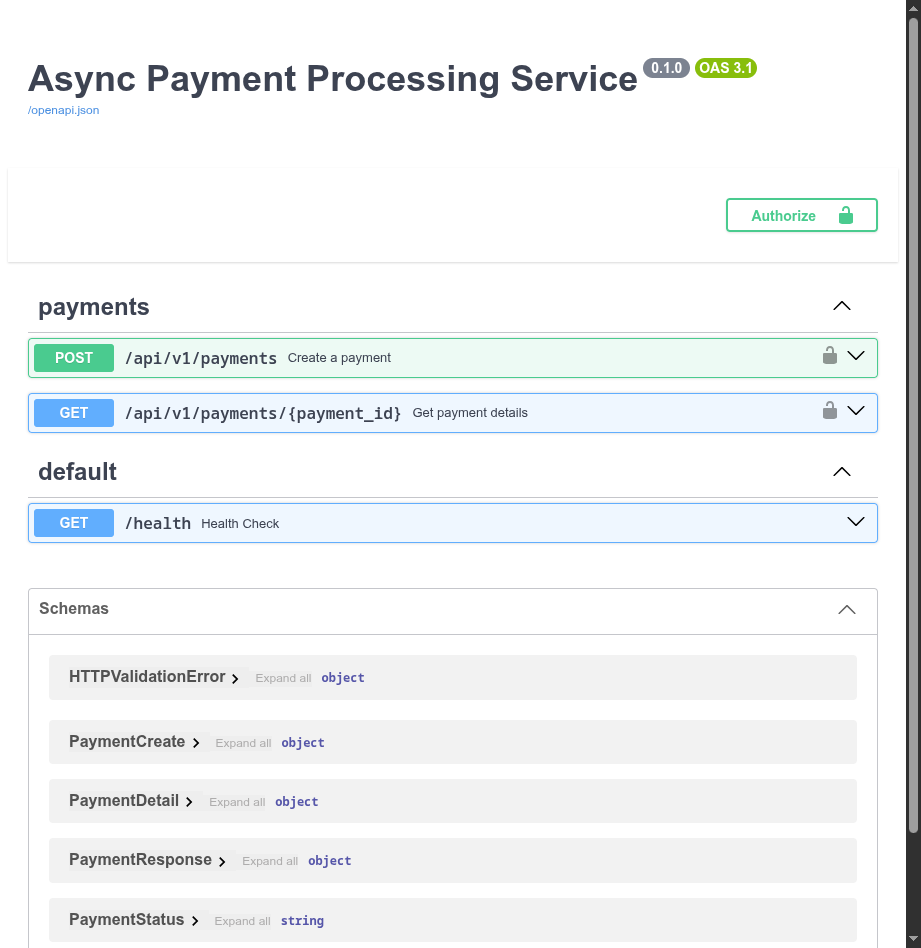Image resolution: width=921 pixels, height=948 pixels.
Task: Click the lock icon on POST /api/v1/payments
Action: [830, 356]
